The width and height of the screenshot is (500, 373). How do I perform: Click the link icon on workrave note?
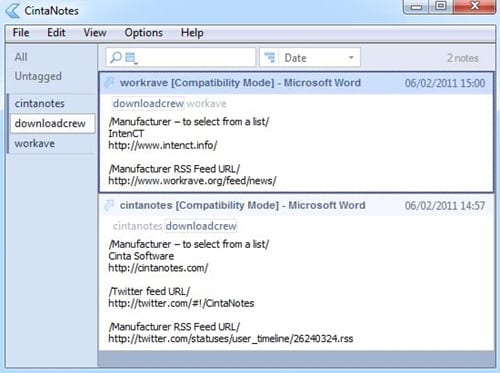click(109, 82)
